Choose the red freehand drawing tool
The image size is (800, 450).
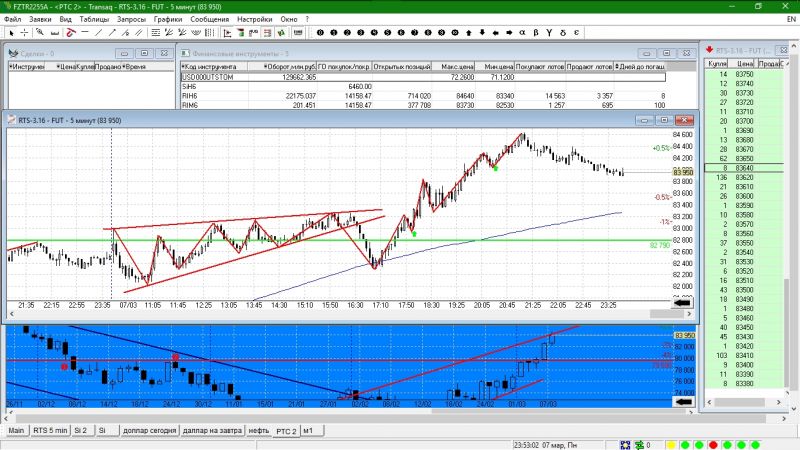[71, 33]
